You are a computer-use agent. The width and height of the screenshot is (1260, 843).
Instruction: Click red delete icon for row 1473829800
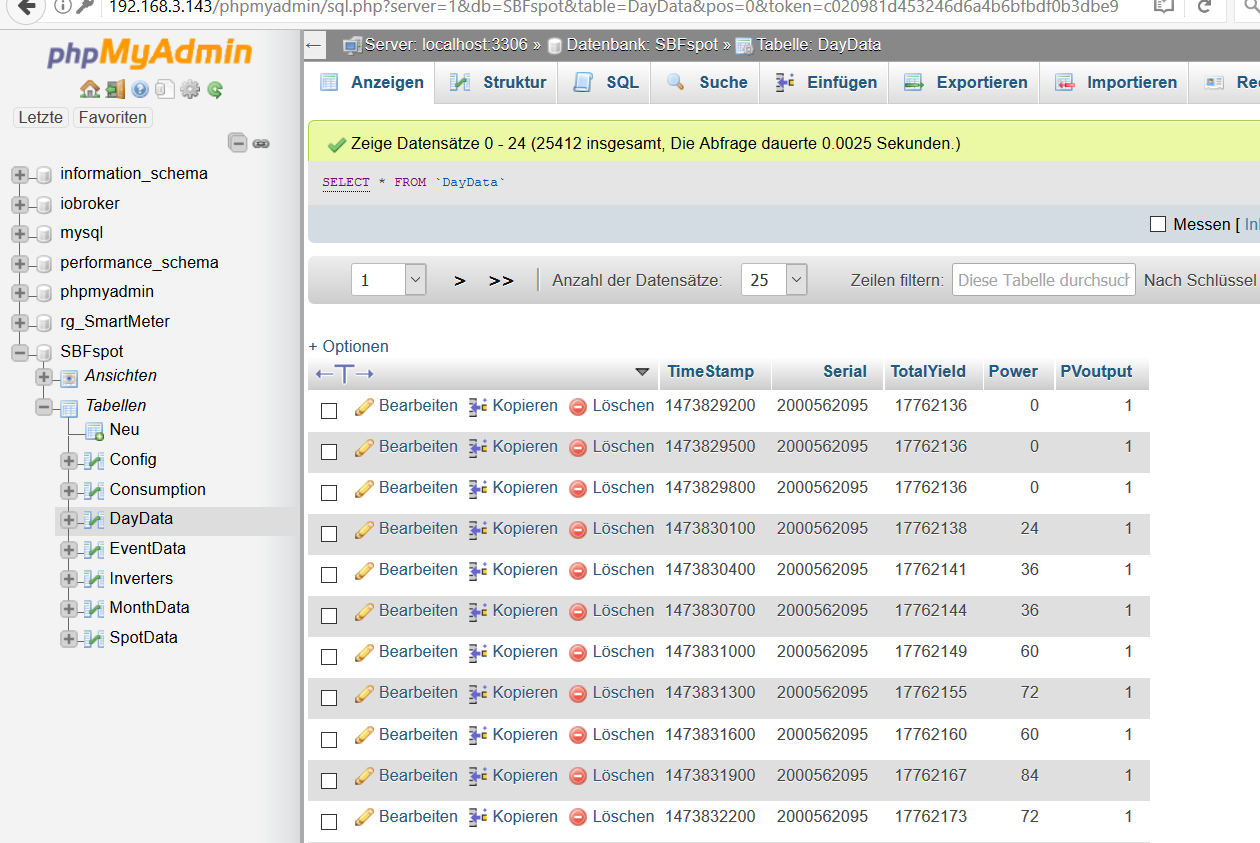578,489
